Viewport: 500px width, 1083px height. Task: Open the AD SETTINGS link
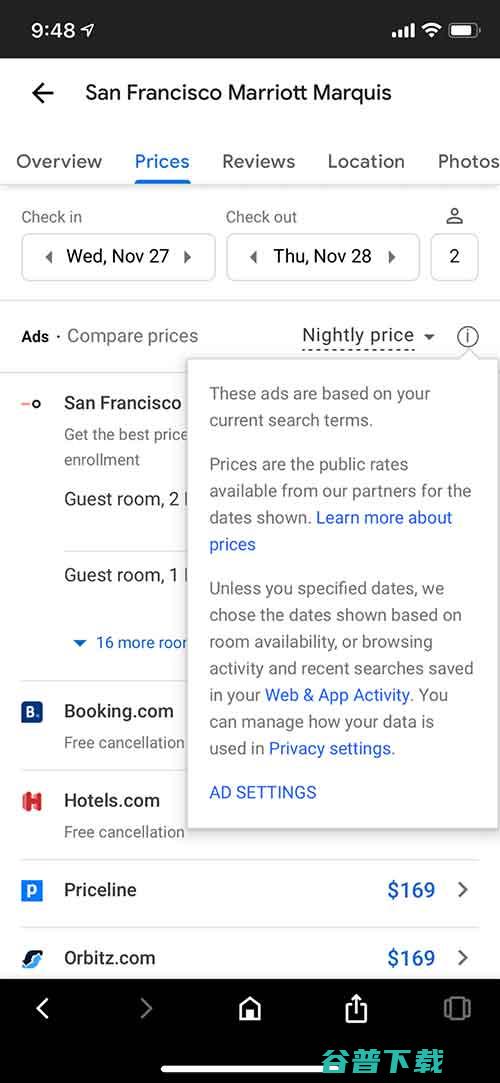262,792
